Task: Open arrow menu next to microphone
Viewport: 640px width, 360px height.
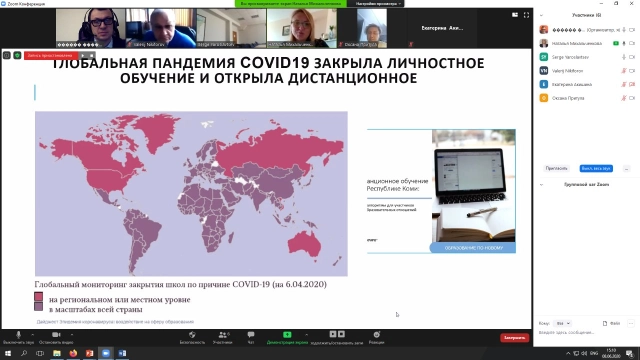Action: [32, 335]
